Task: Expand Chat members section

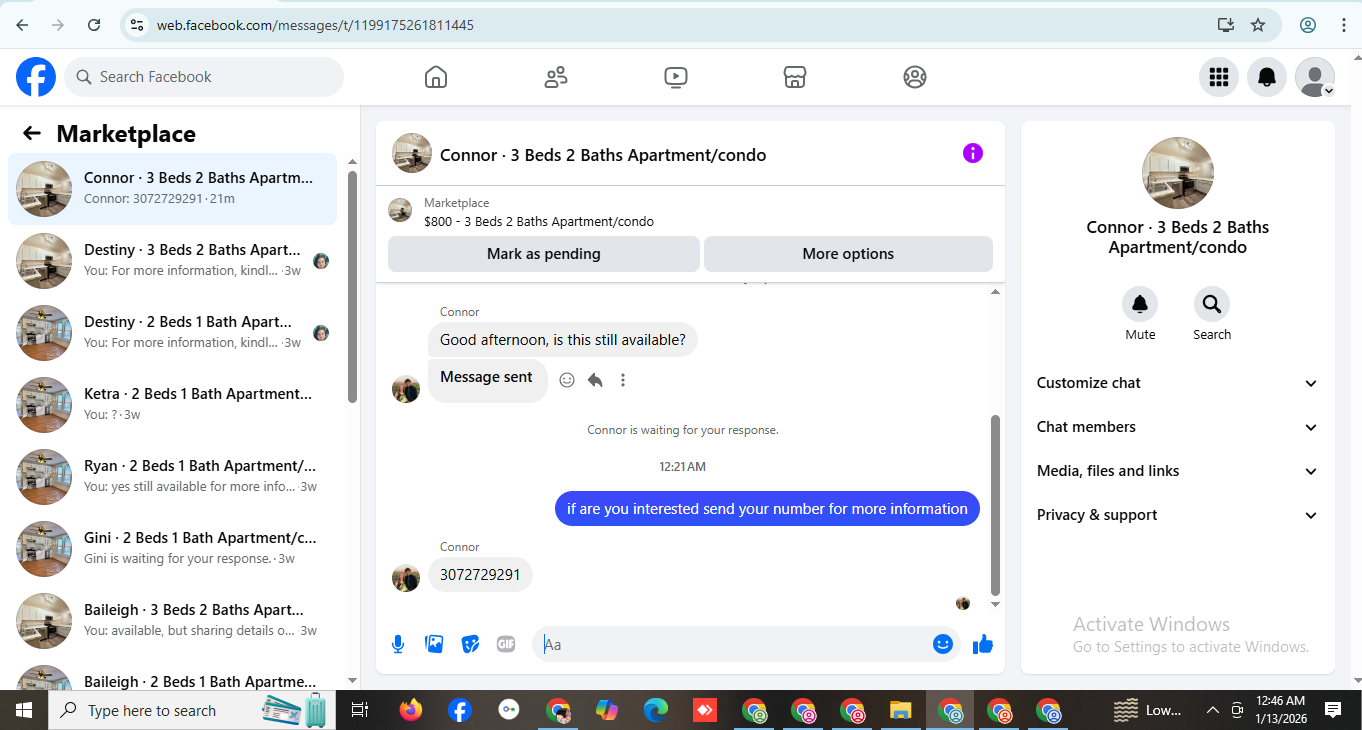Action: (x=1178, y=427)
